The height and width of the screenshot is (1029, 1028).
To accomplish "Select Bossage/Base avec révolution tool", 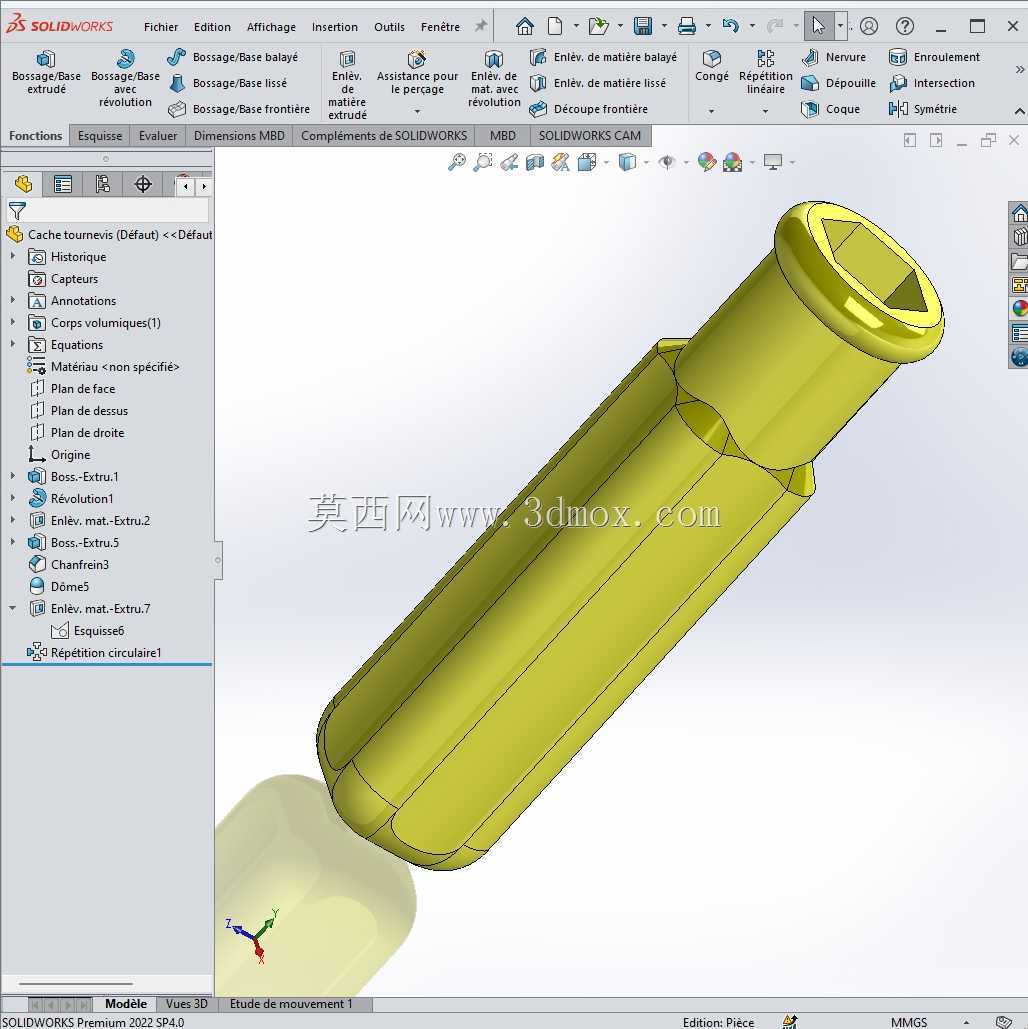I will coord(125,79).
